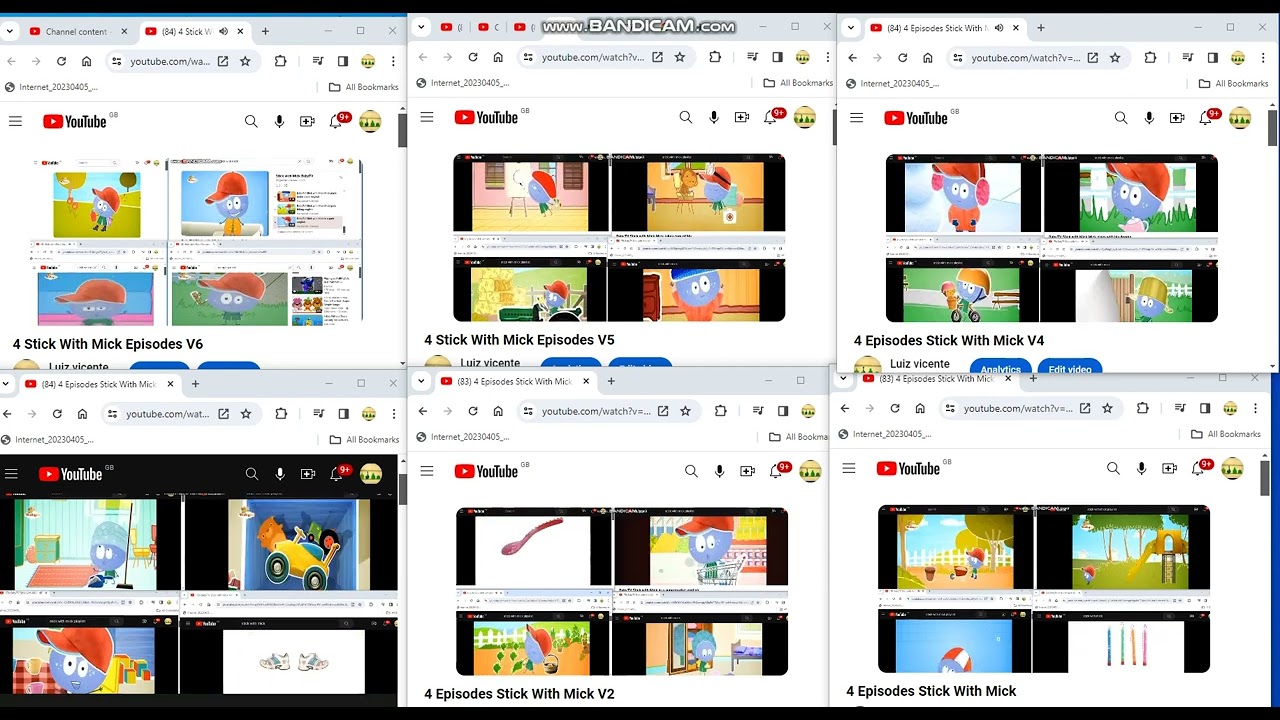Open YouTube search in the V2 video window
This screenshot has height=720, width=1280.
click(691, 471)
